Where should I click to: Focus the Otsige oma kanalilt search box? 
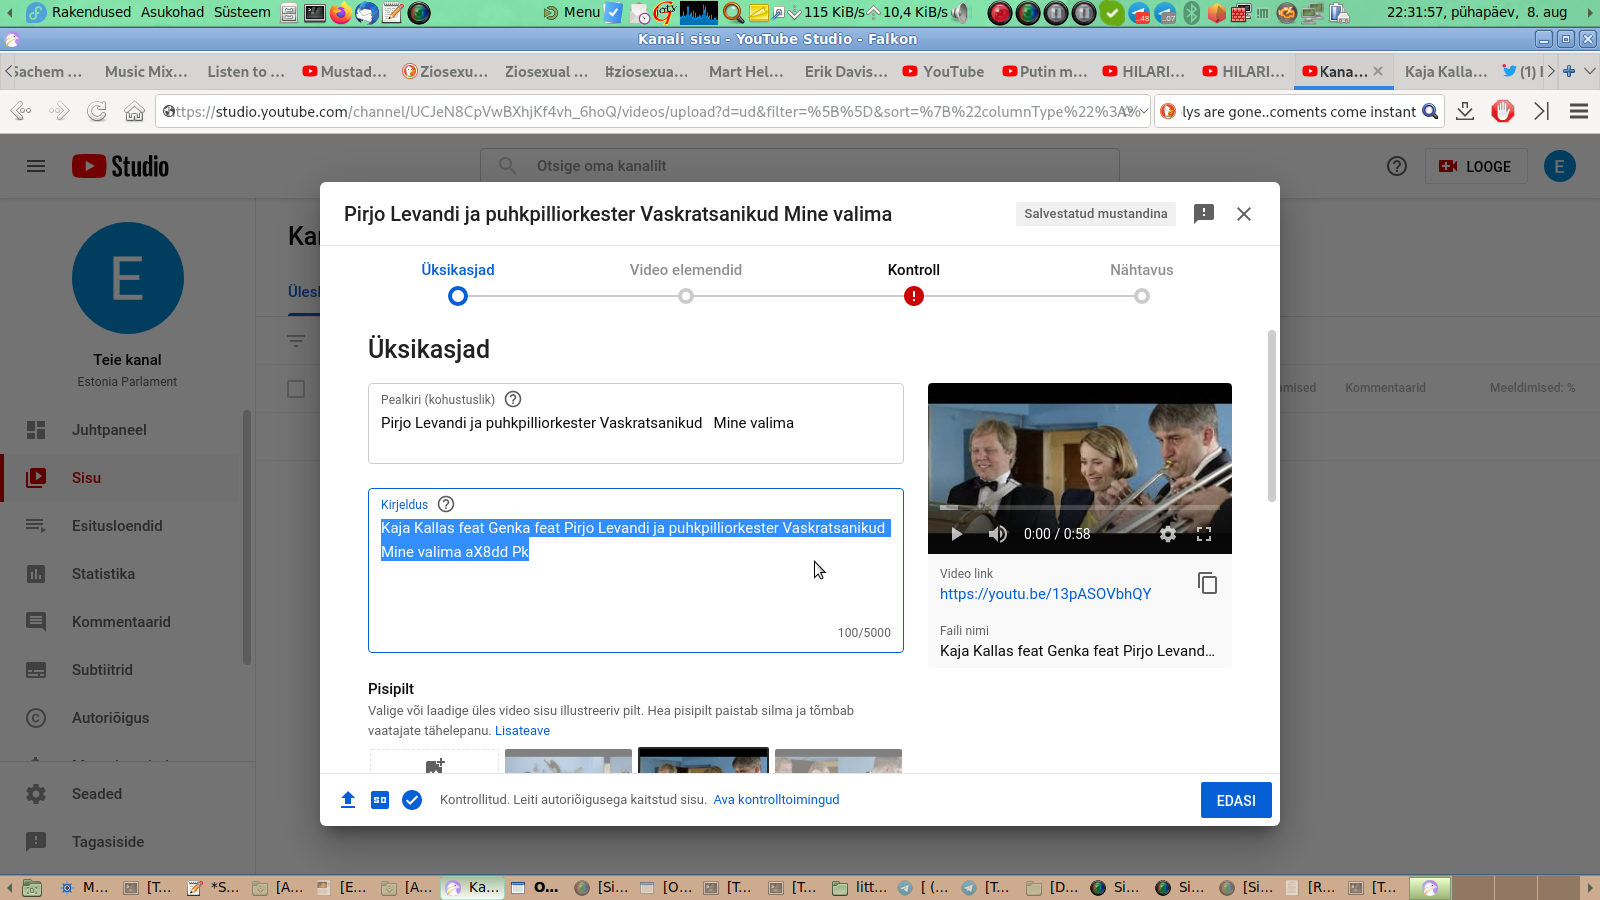(800, 166)
